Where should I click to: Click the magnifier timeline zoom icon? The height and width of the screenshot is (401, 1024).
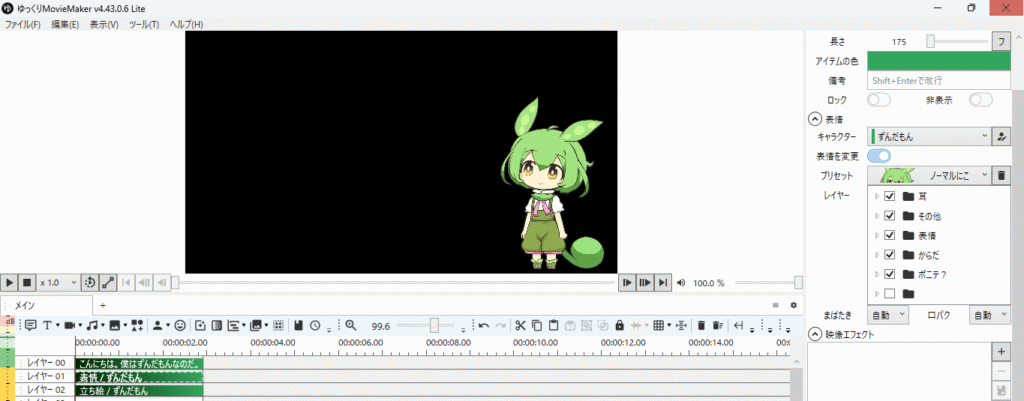click(x=351, y=325)
